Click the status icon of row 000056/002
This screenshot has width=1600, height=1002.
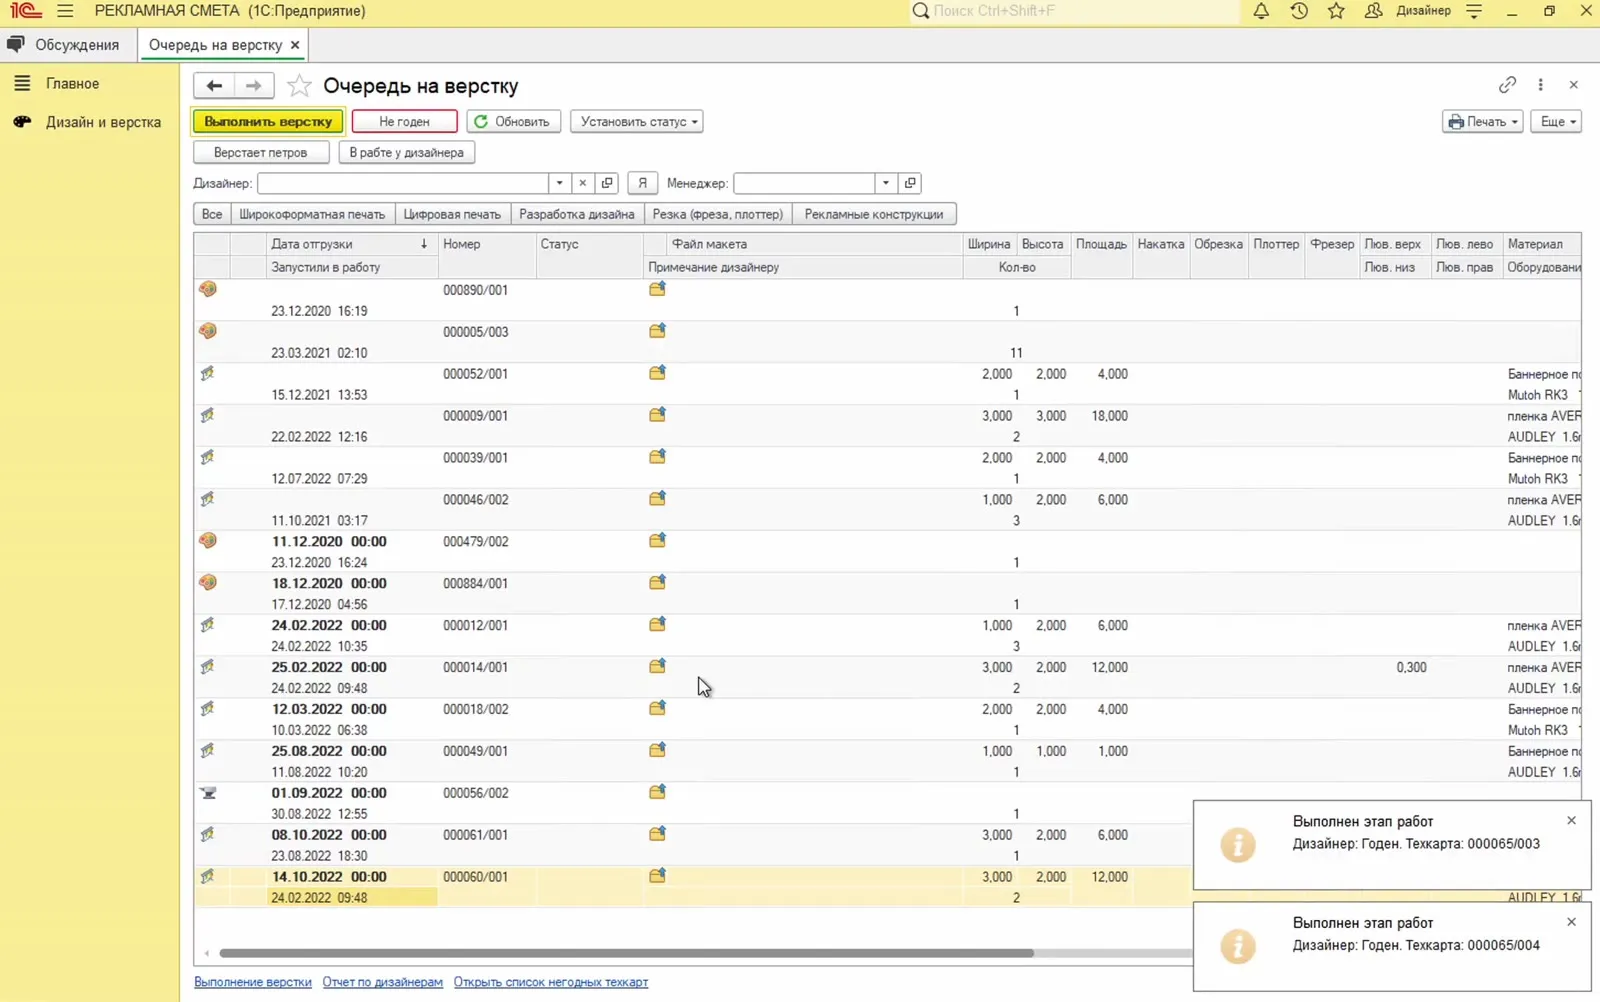(x=208, y=793)
